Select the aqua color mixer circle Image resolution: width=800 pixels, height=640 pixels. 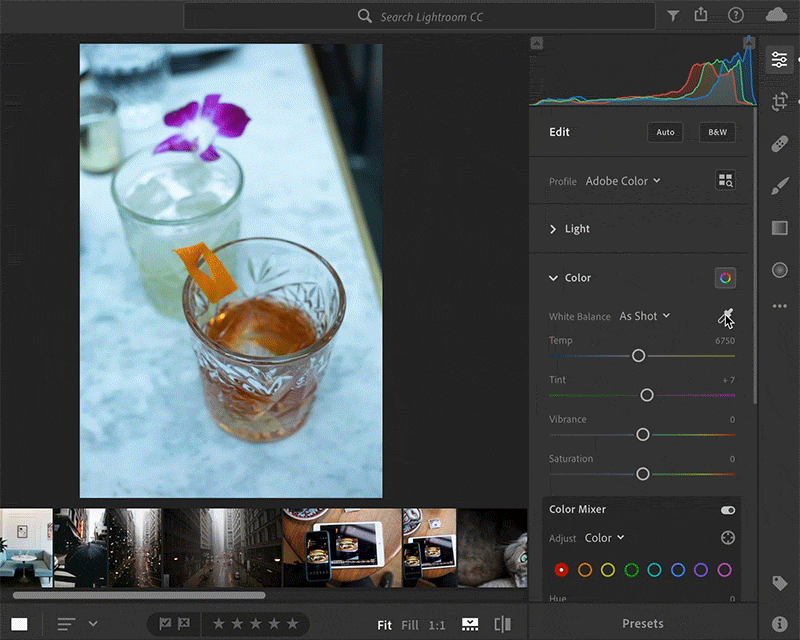[654, 570]
